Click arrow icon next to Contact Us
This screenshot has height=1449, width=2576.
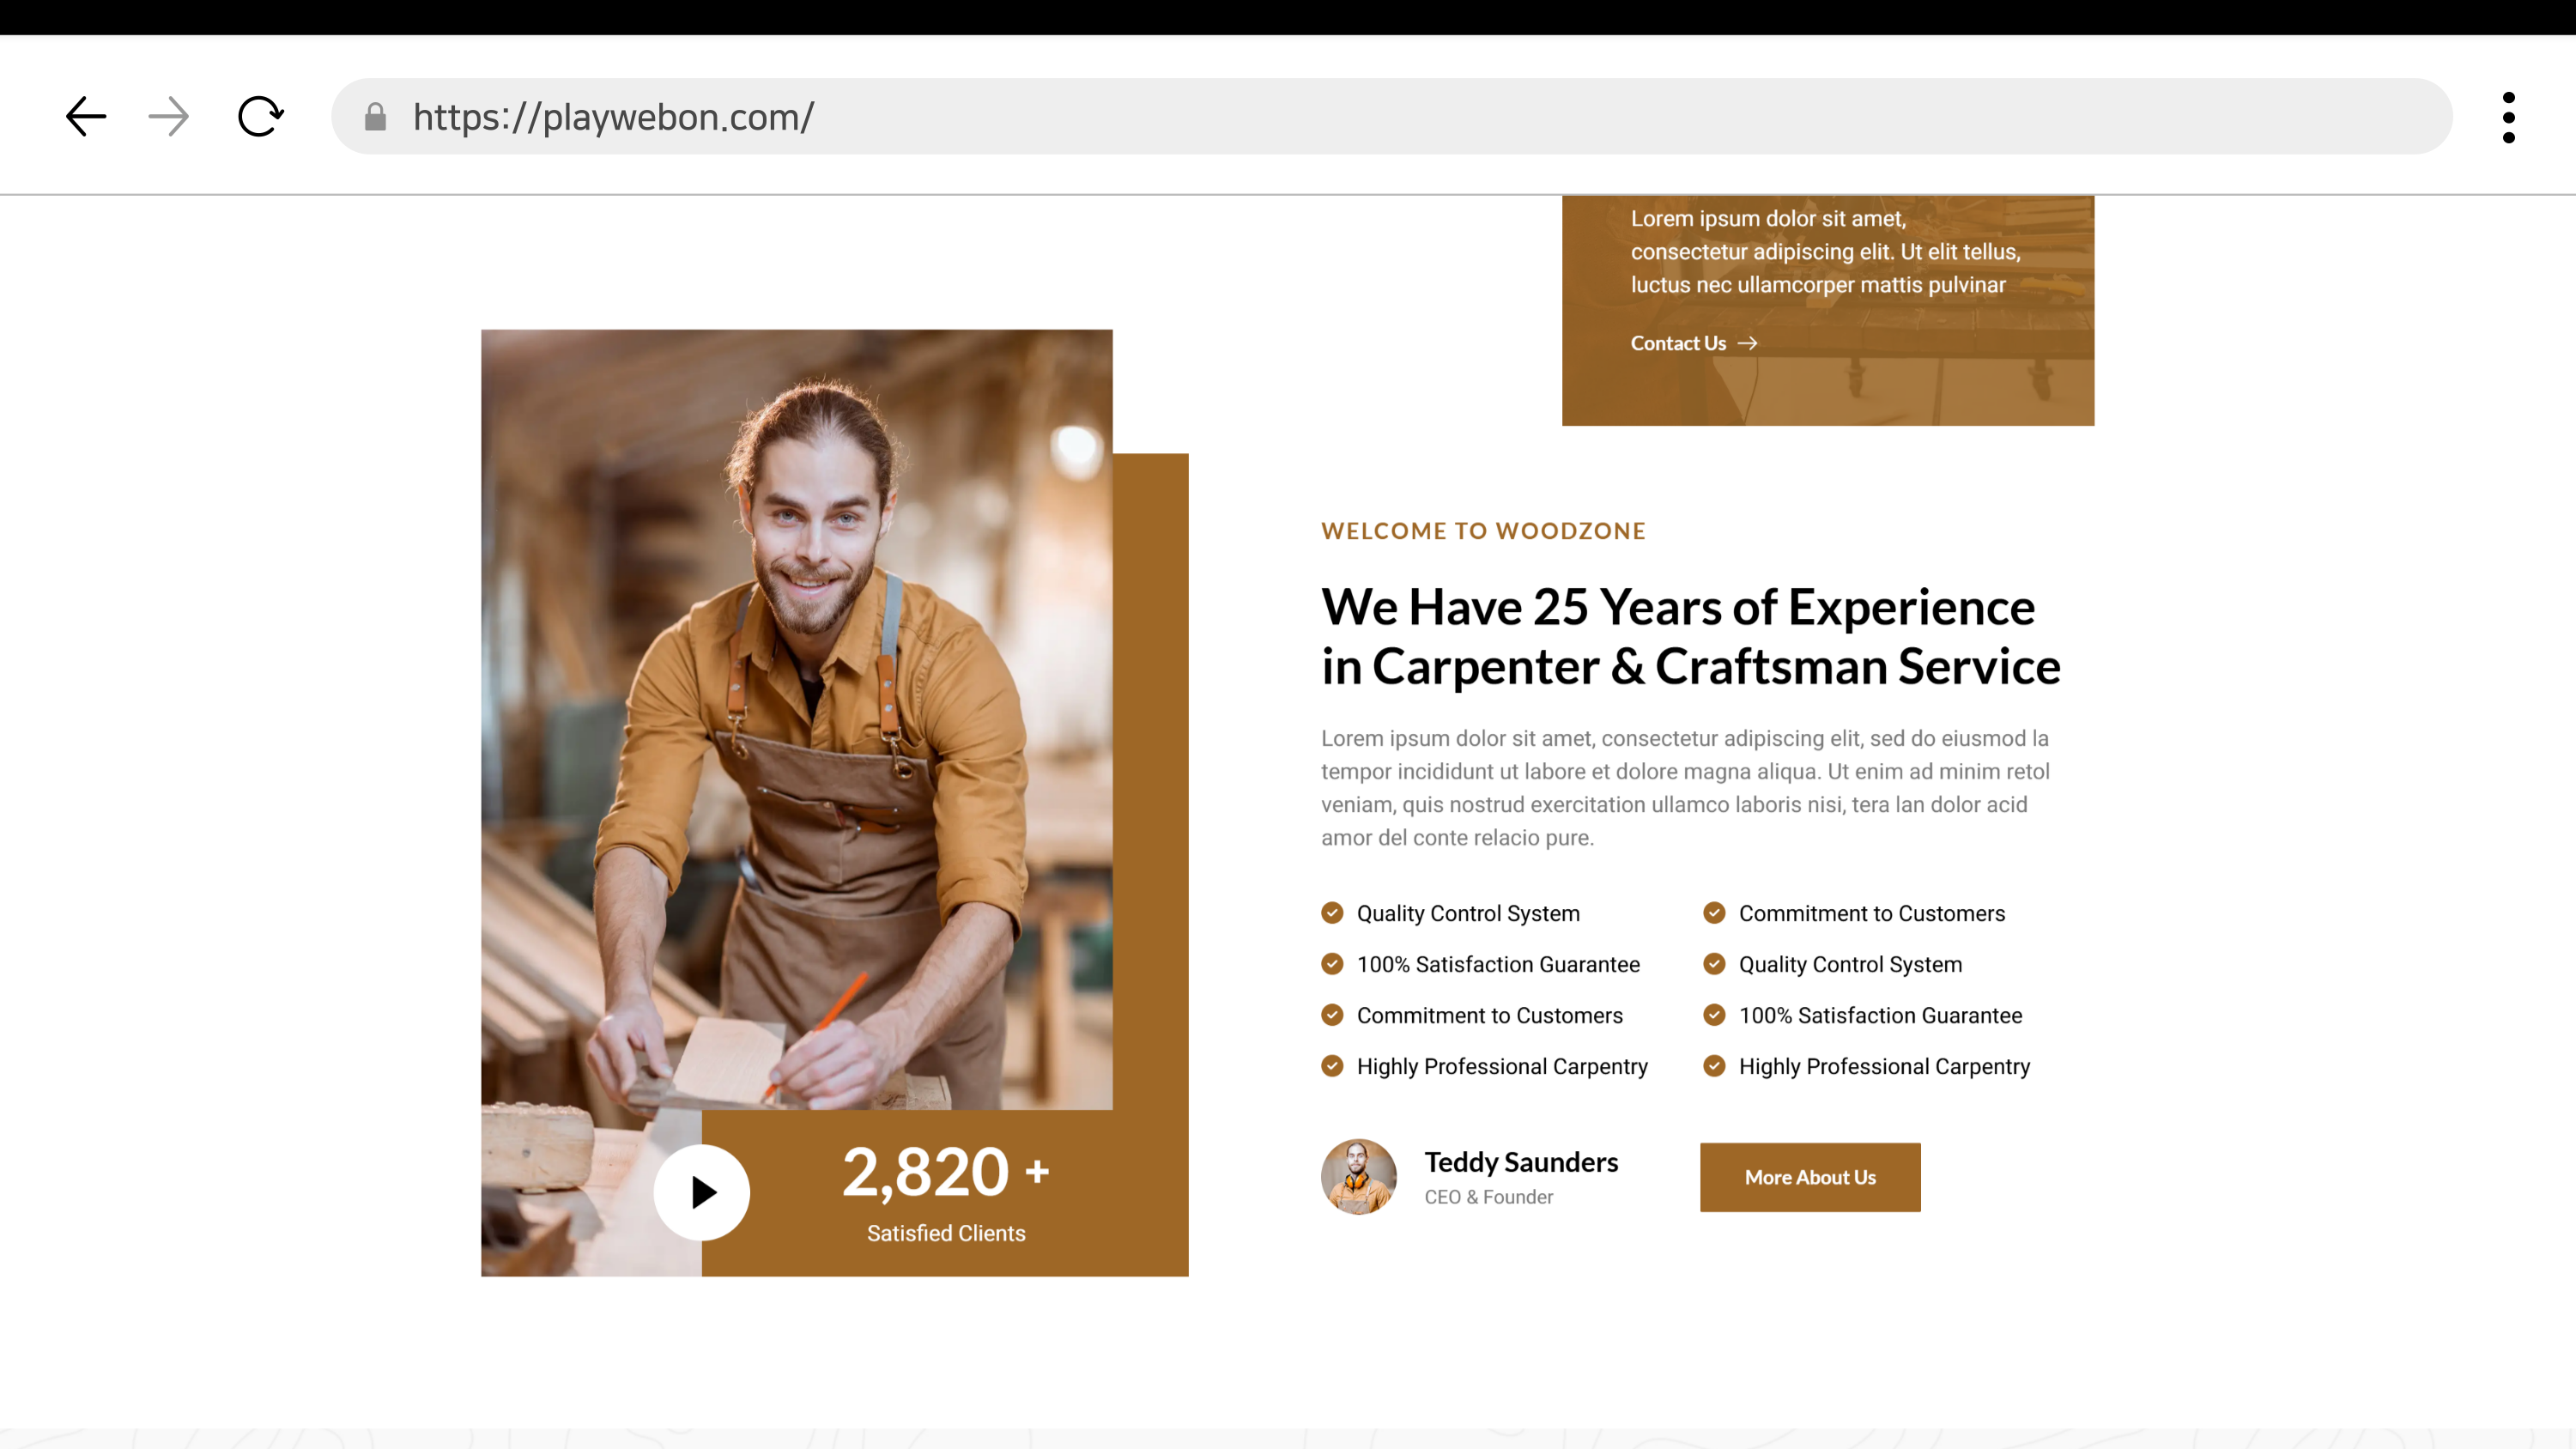[1747, 343]
